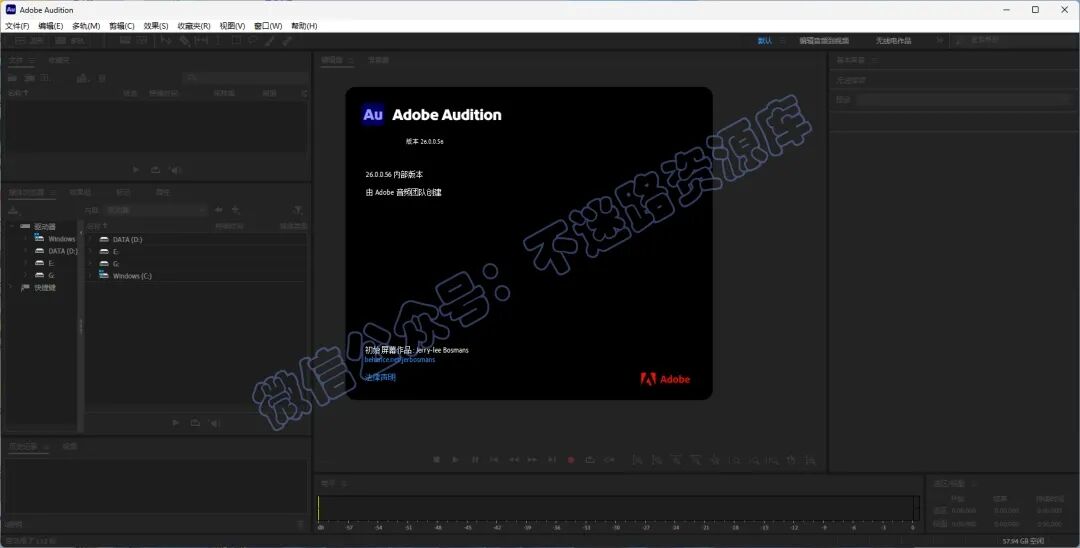This screenshot has width=1080, height=548.
Task: Switch to the 编辑音频到视频 workspace
Action: coord(824,41)
